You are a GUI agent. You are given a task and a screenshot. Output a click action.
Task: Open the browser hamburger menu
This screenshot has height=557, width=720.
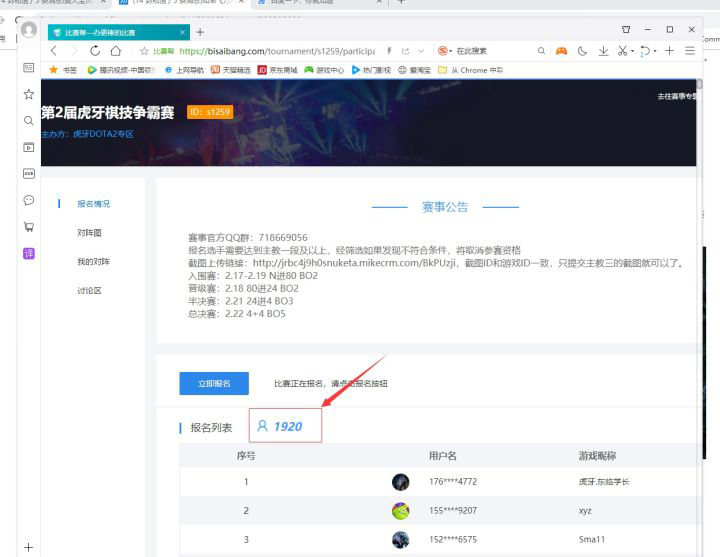tap(690, 50)
